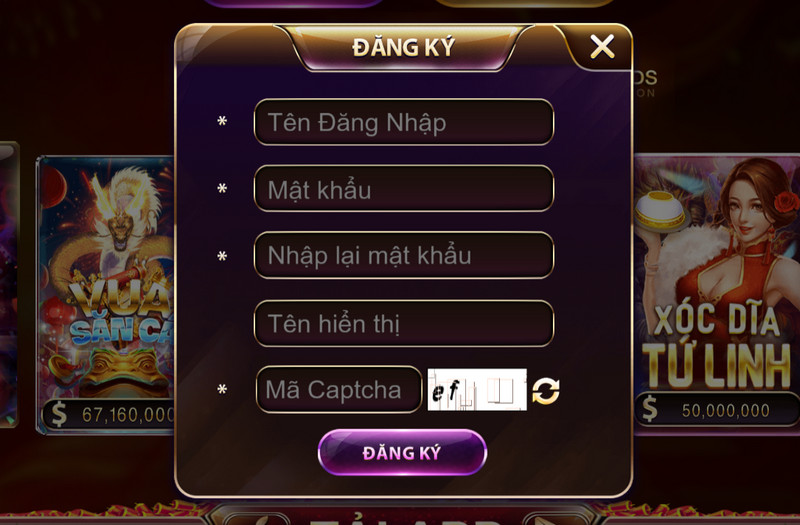Click into the Tên hiển thị field
The image size is (800, 525).
coord(404,323)
